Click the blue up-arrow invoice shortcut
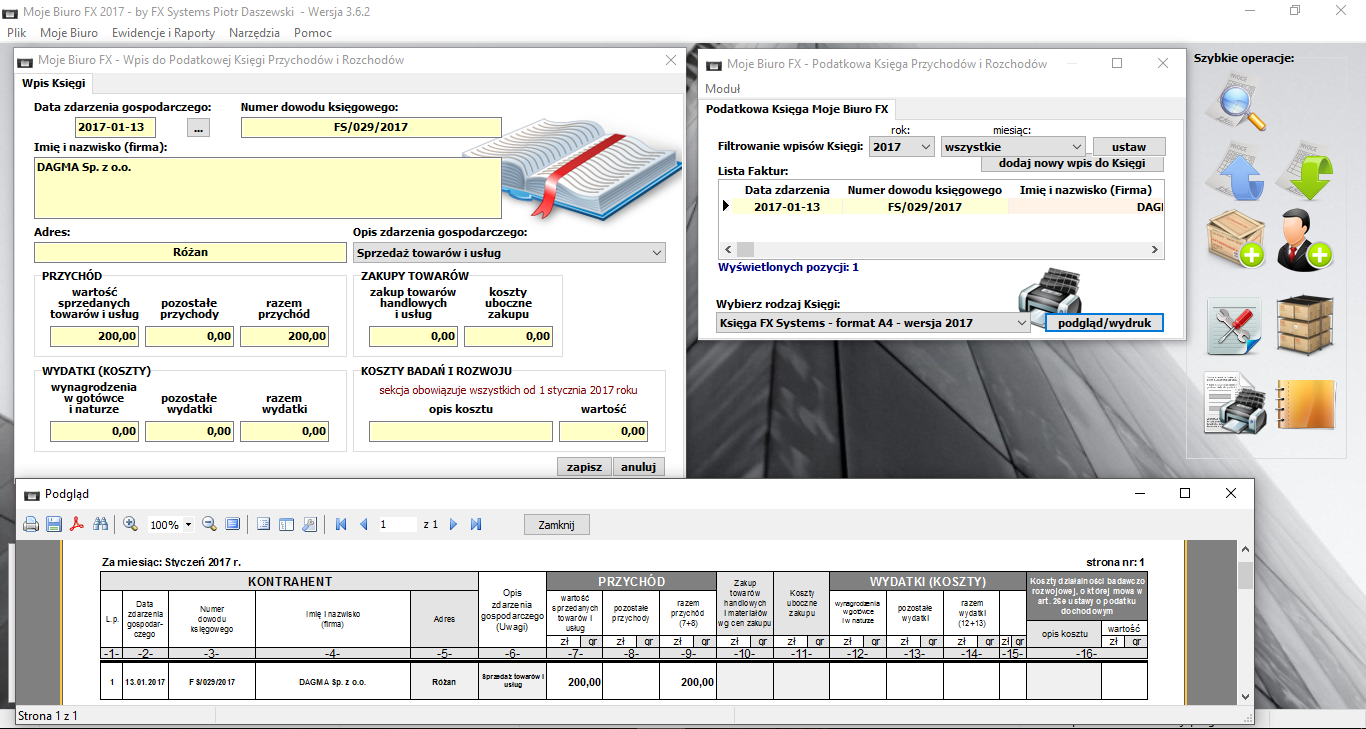 1237,171
